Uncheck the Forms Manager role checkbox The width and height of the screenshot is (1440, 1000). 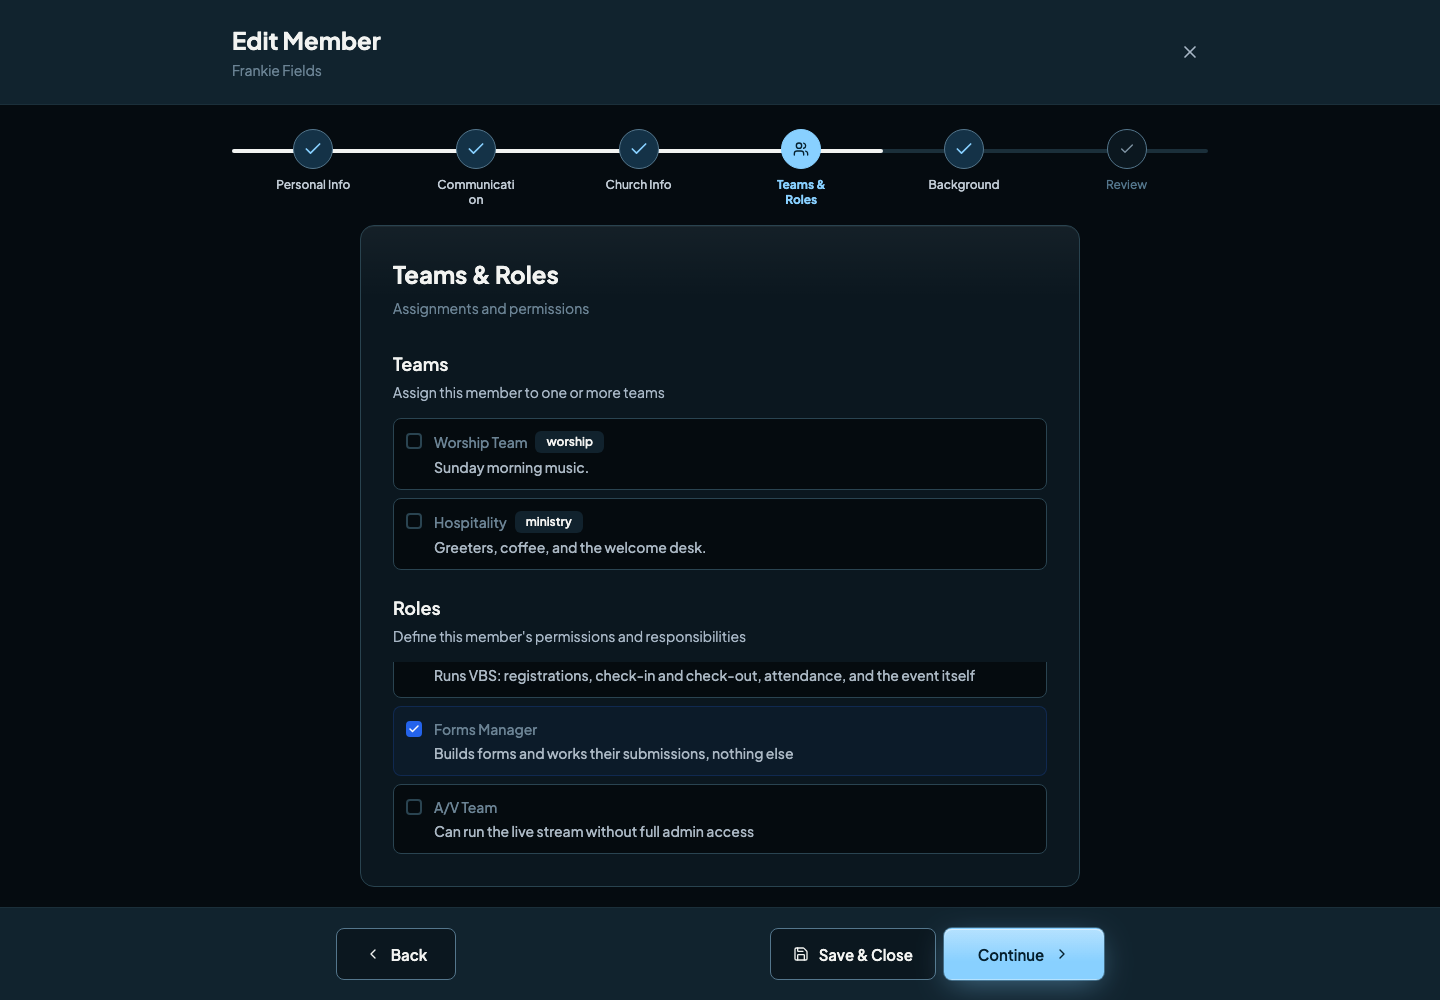(414, 729)
